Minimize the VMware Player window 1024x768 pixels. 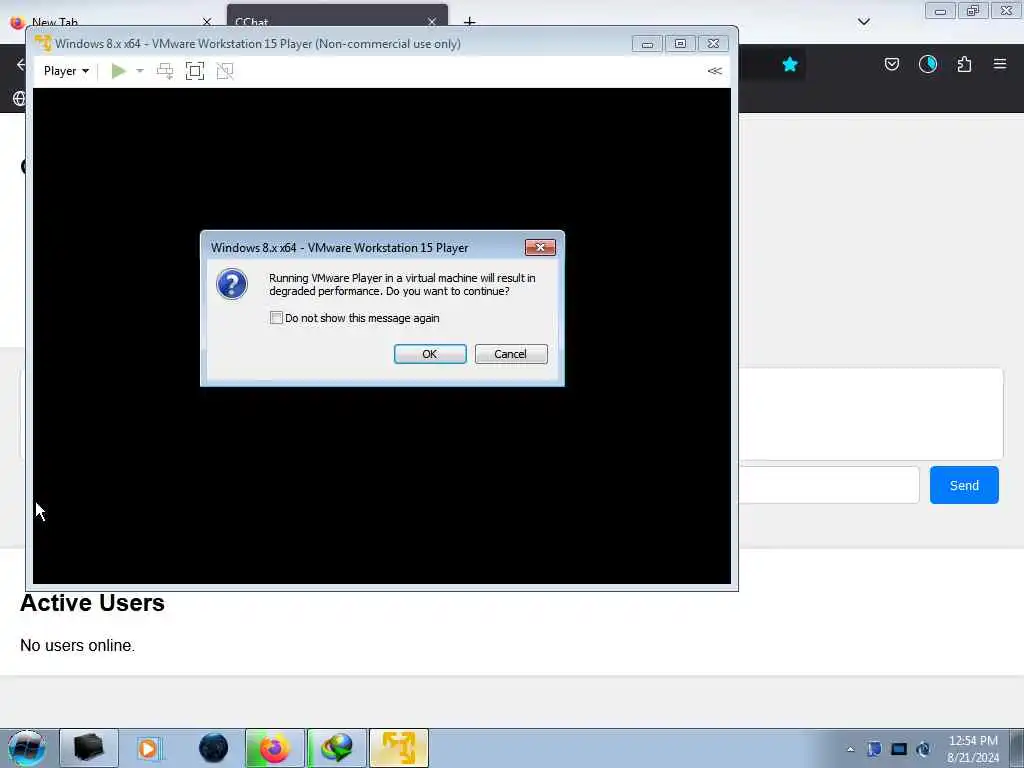(x=647, y=44)
